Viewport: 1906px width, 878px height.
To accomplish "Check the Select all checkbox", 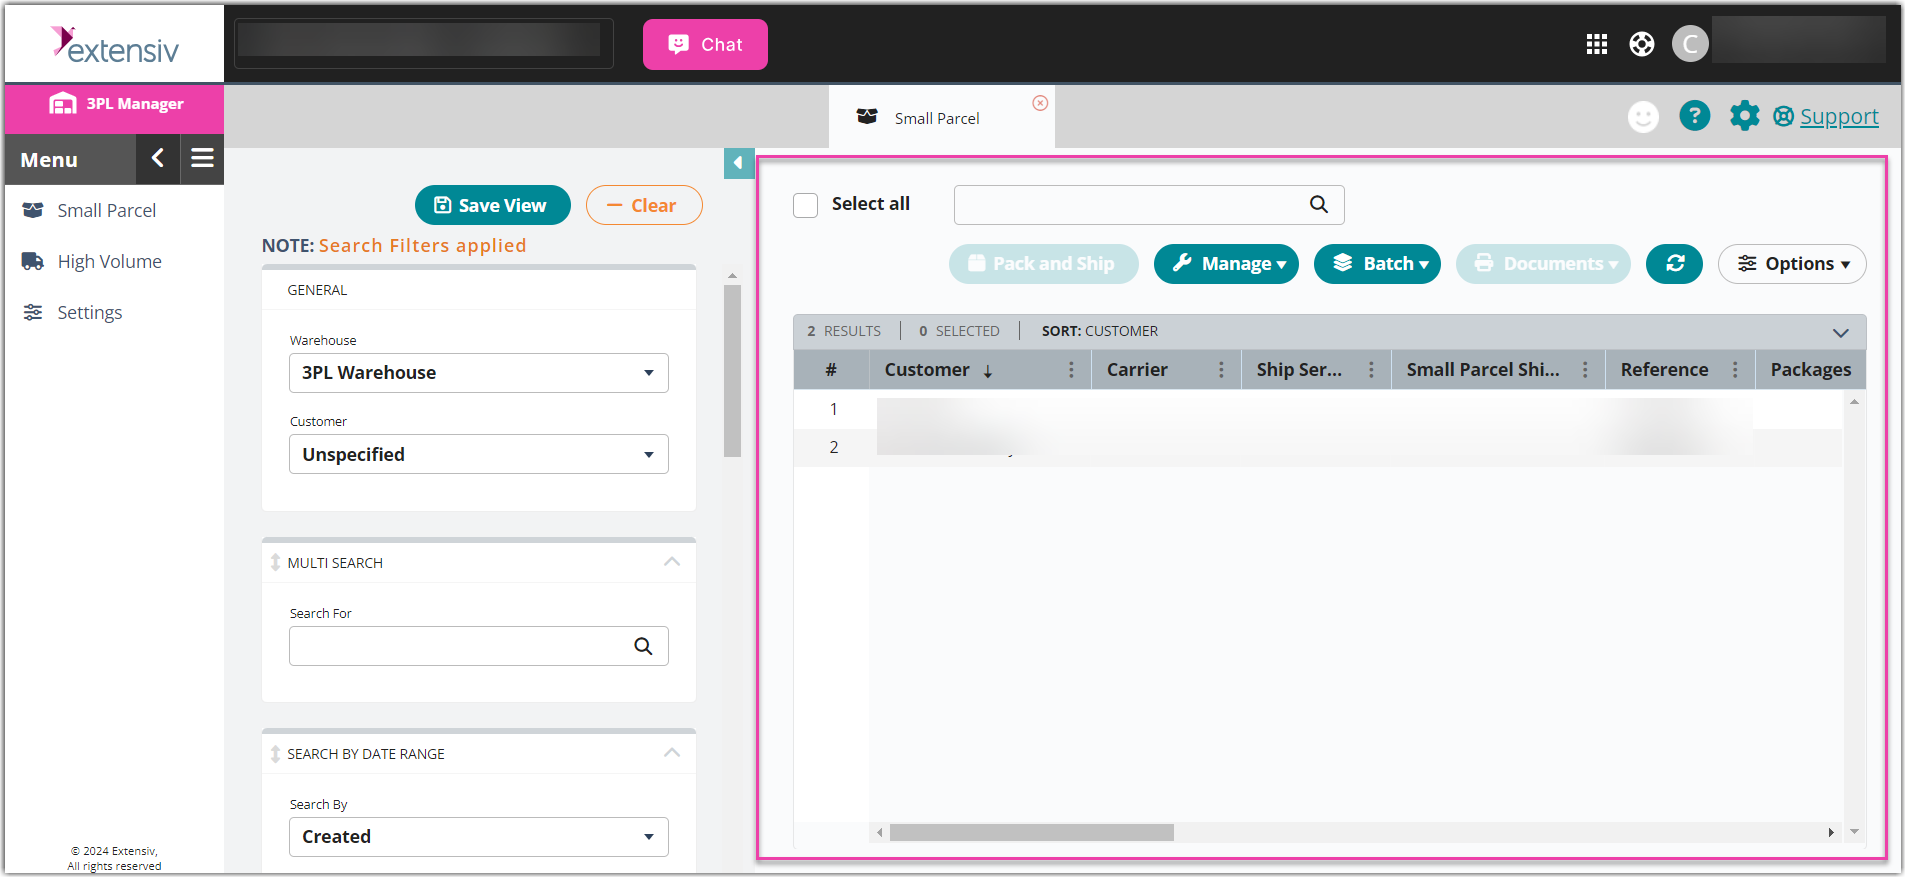I will point(806,205).
